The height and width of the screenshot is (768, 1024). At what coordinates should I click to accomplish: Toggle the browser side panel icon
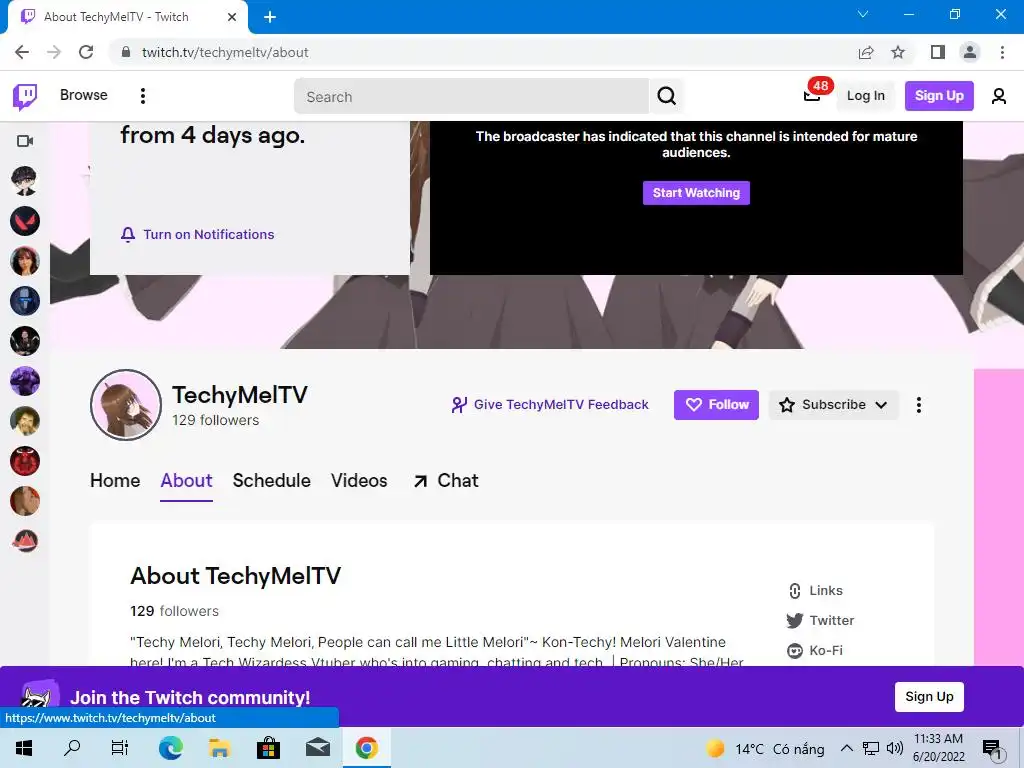(938, 52)
